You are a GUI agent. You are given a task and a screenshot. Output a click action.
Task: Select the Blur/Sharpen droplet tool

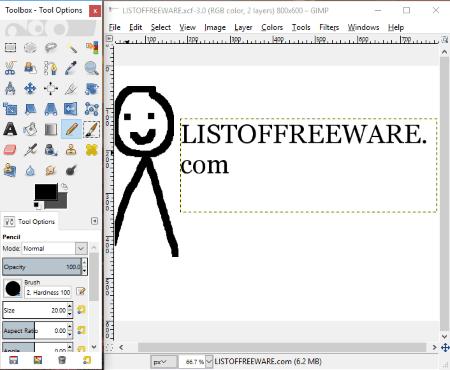click(x=30, y=170)
